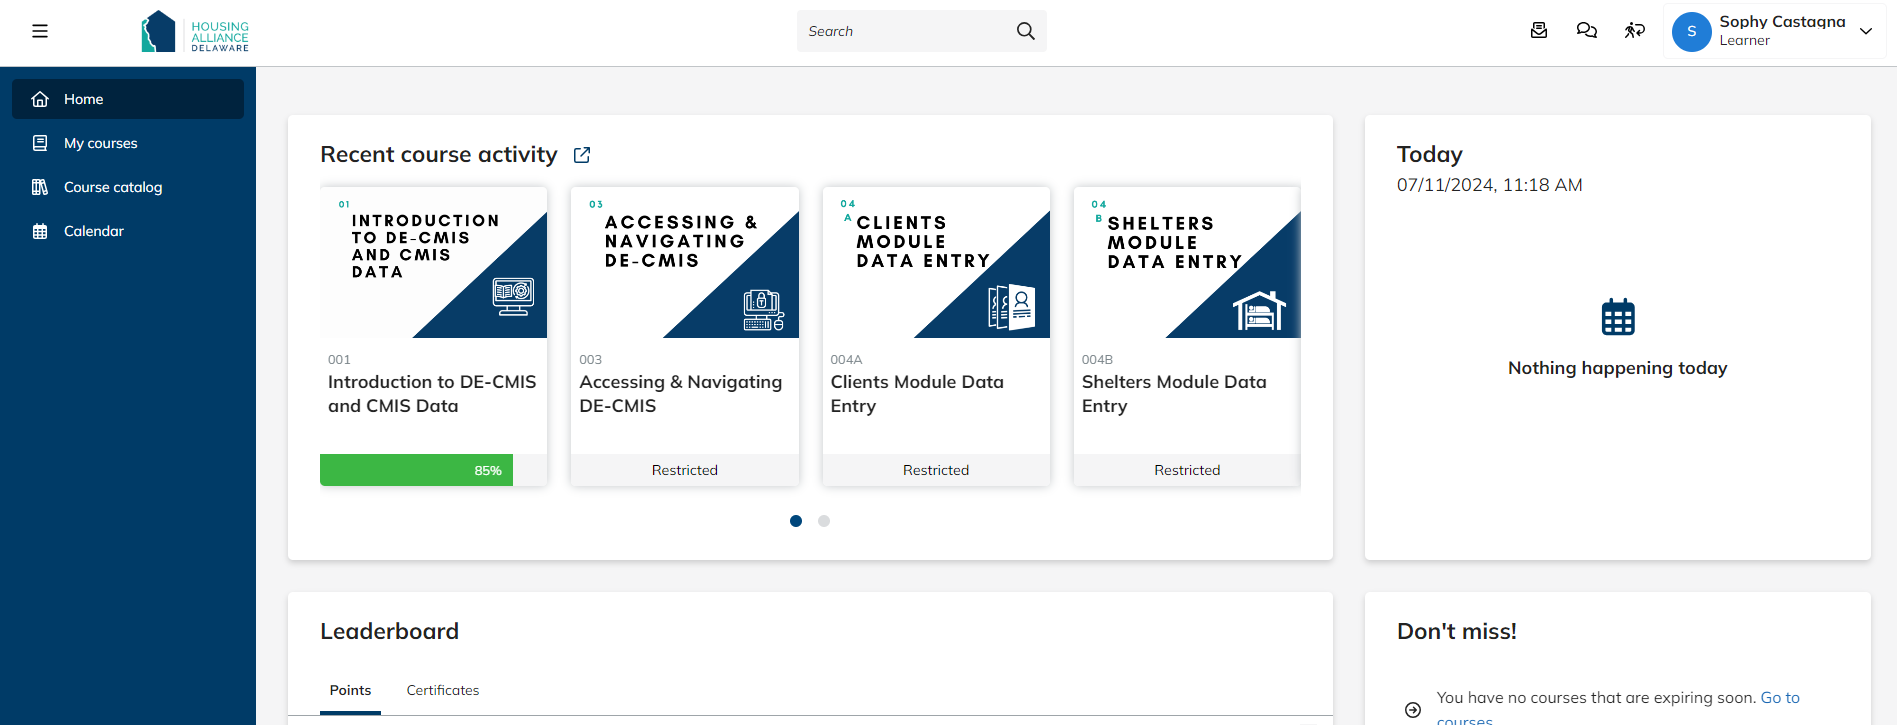Click the Recent course activity heading
The image size is (1897, 725).
click(439, 155)
